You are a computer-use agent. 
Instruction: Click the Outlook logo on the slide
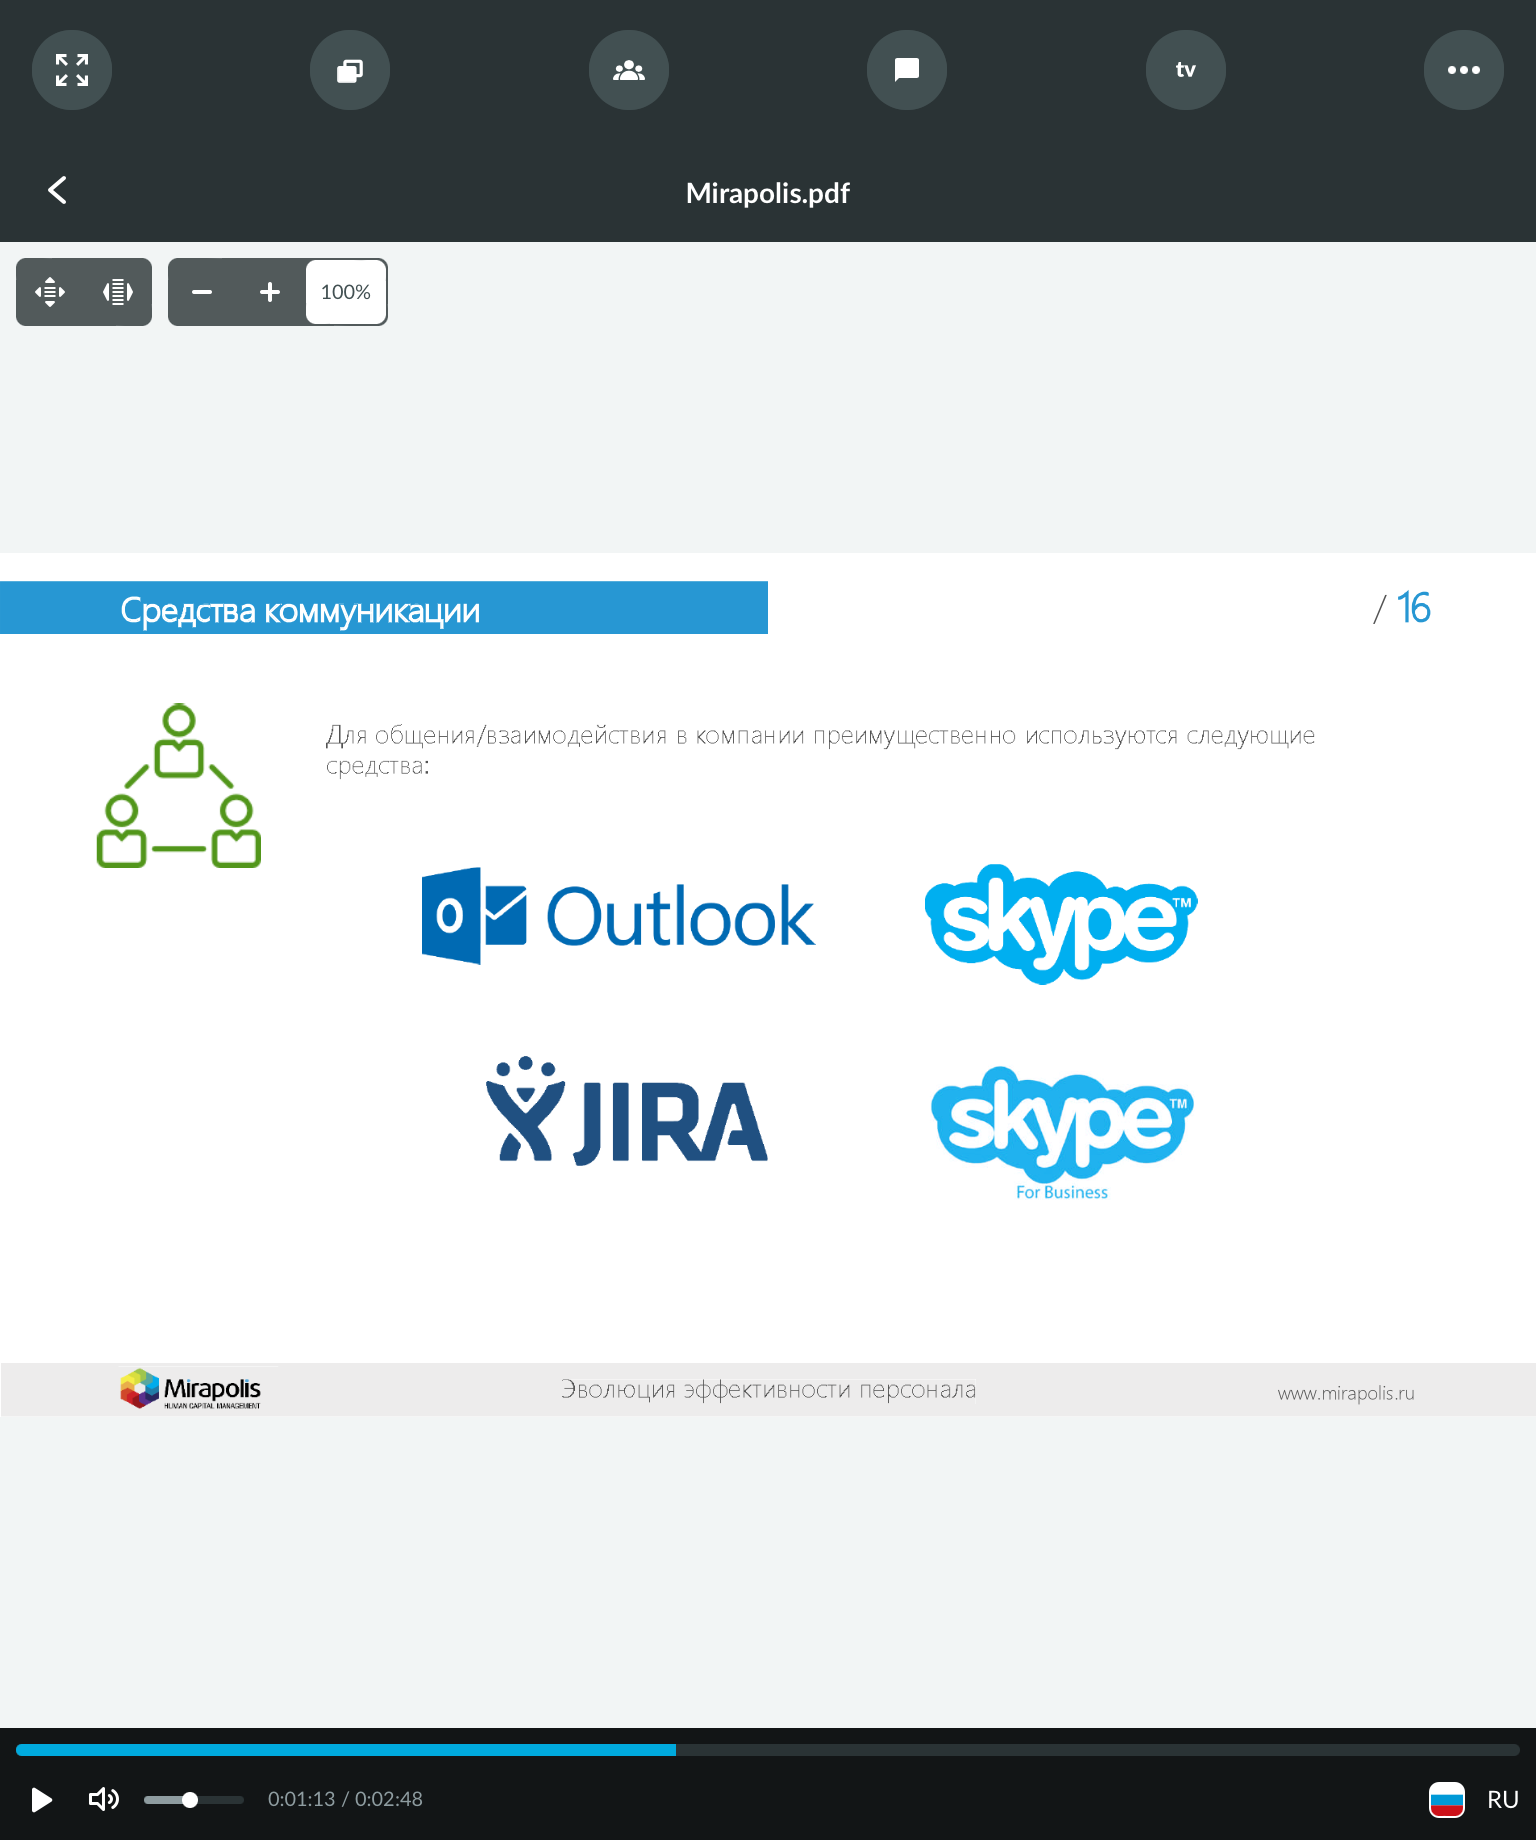pyautogui.click(x=618, y=916)
